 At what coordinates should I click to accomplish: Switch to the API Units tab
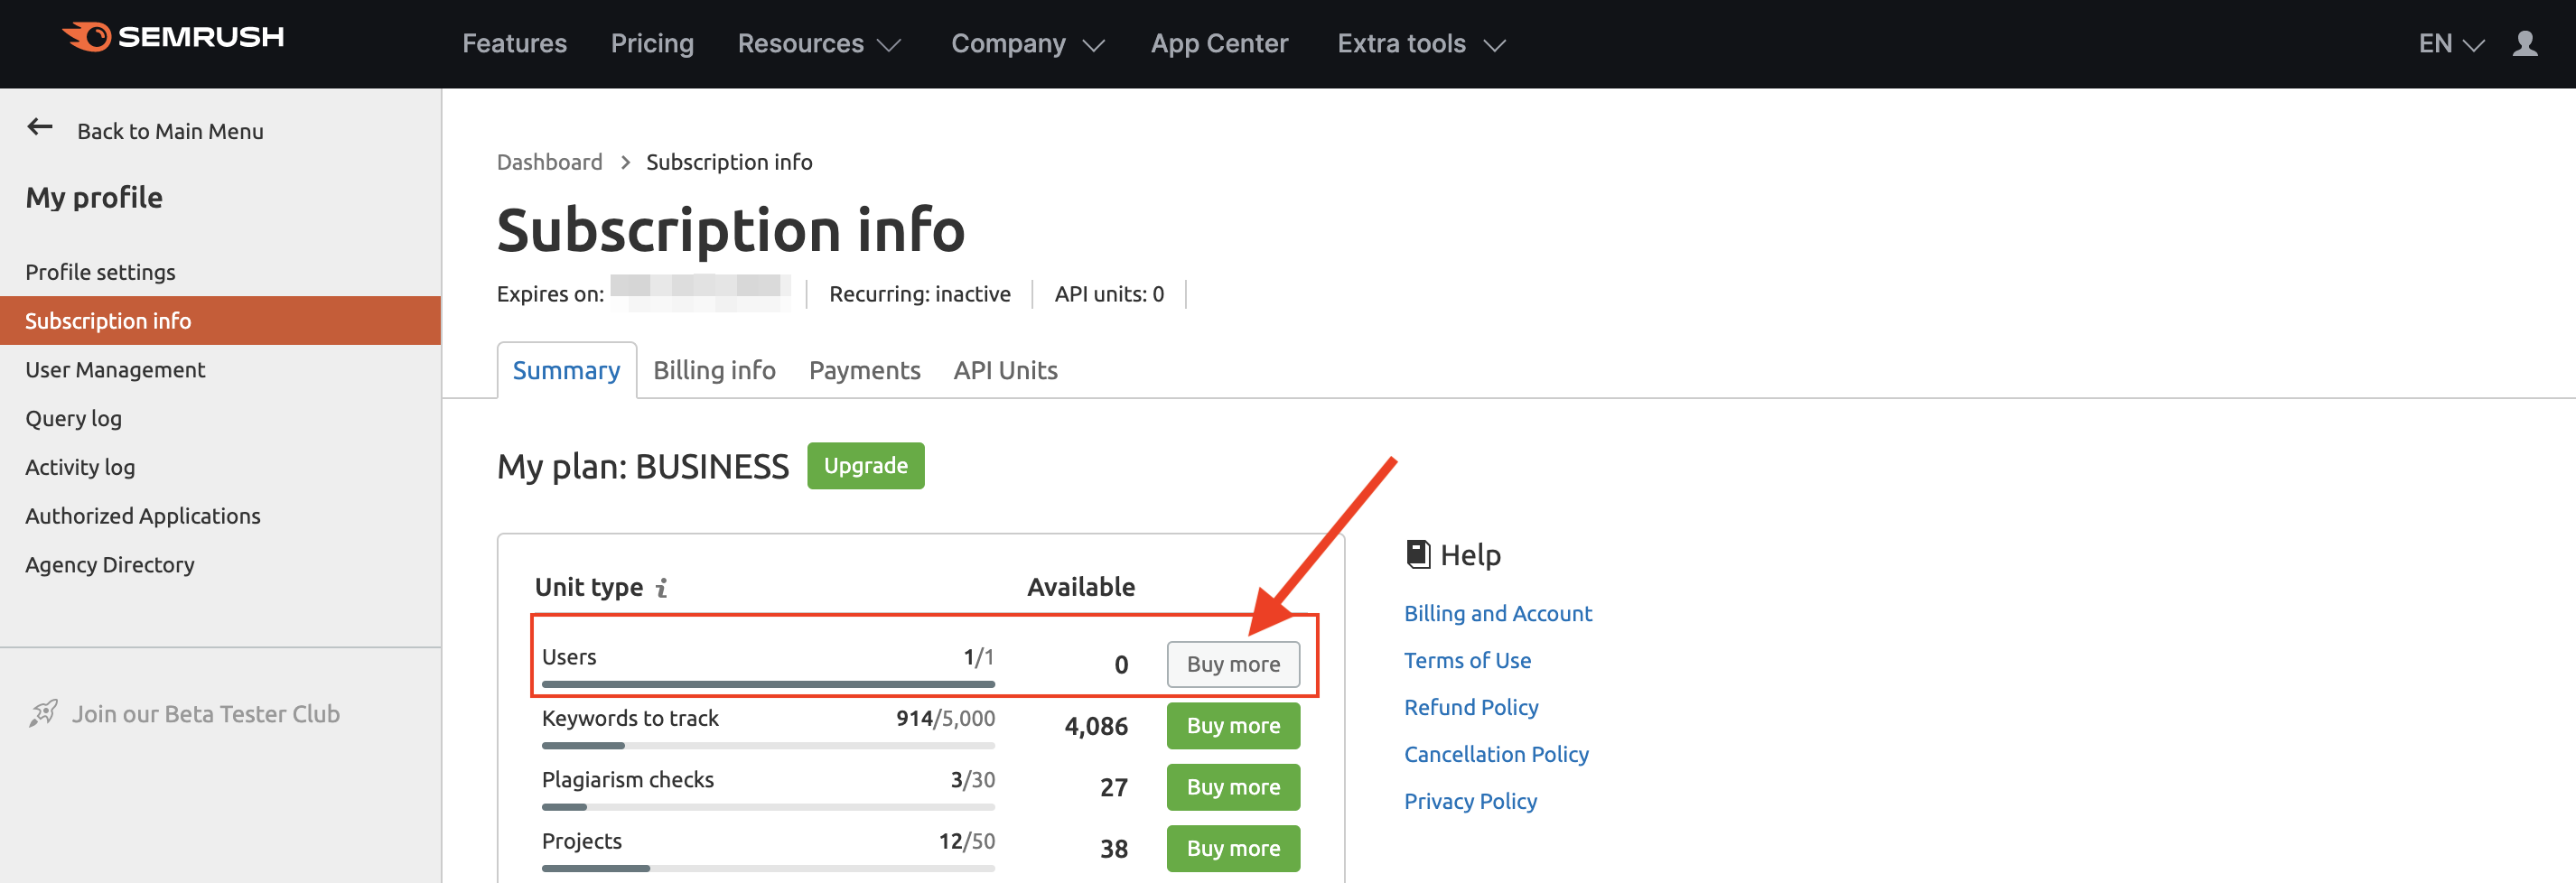pos(1005,370)
